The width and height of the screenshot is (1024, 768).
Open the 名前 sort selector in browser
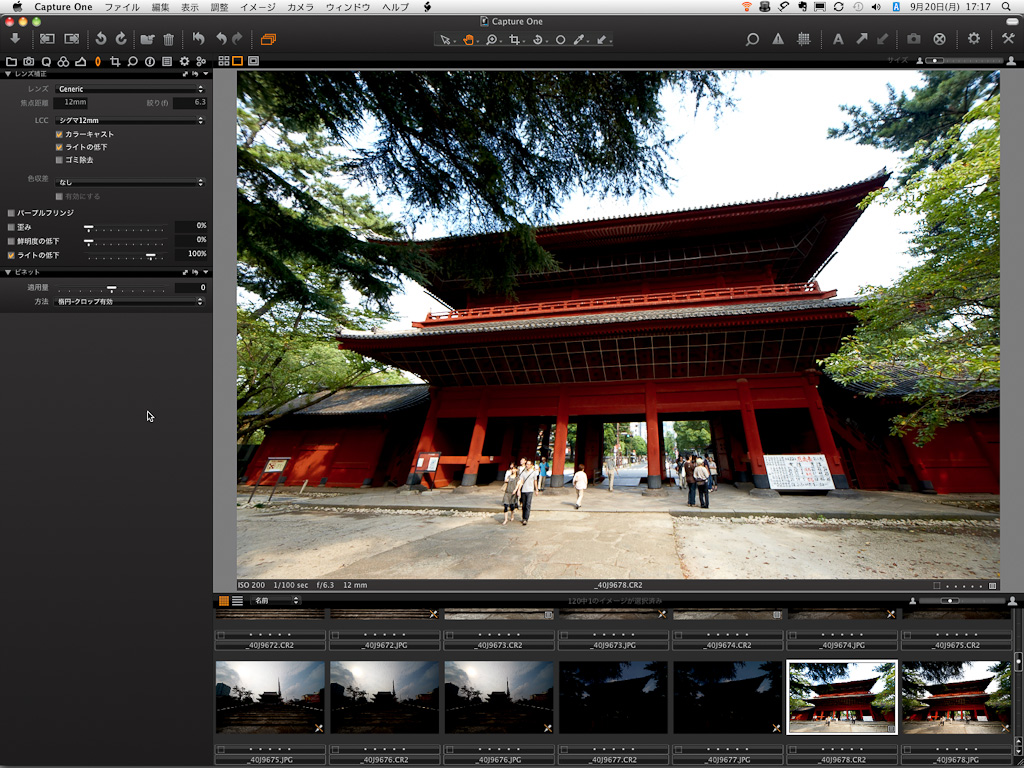(276, 601)
